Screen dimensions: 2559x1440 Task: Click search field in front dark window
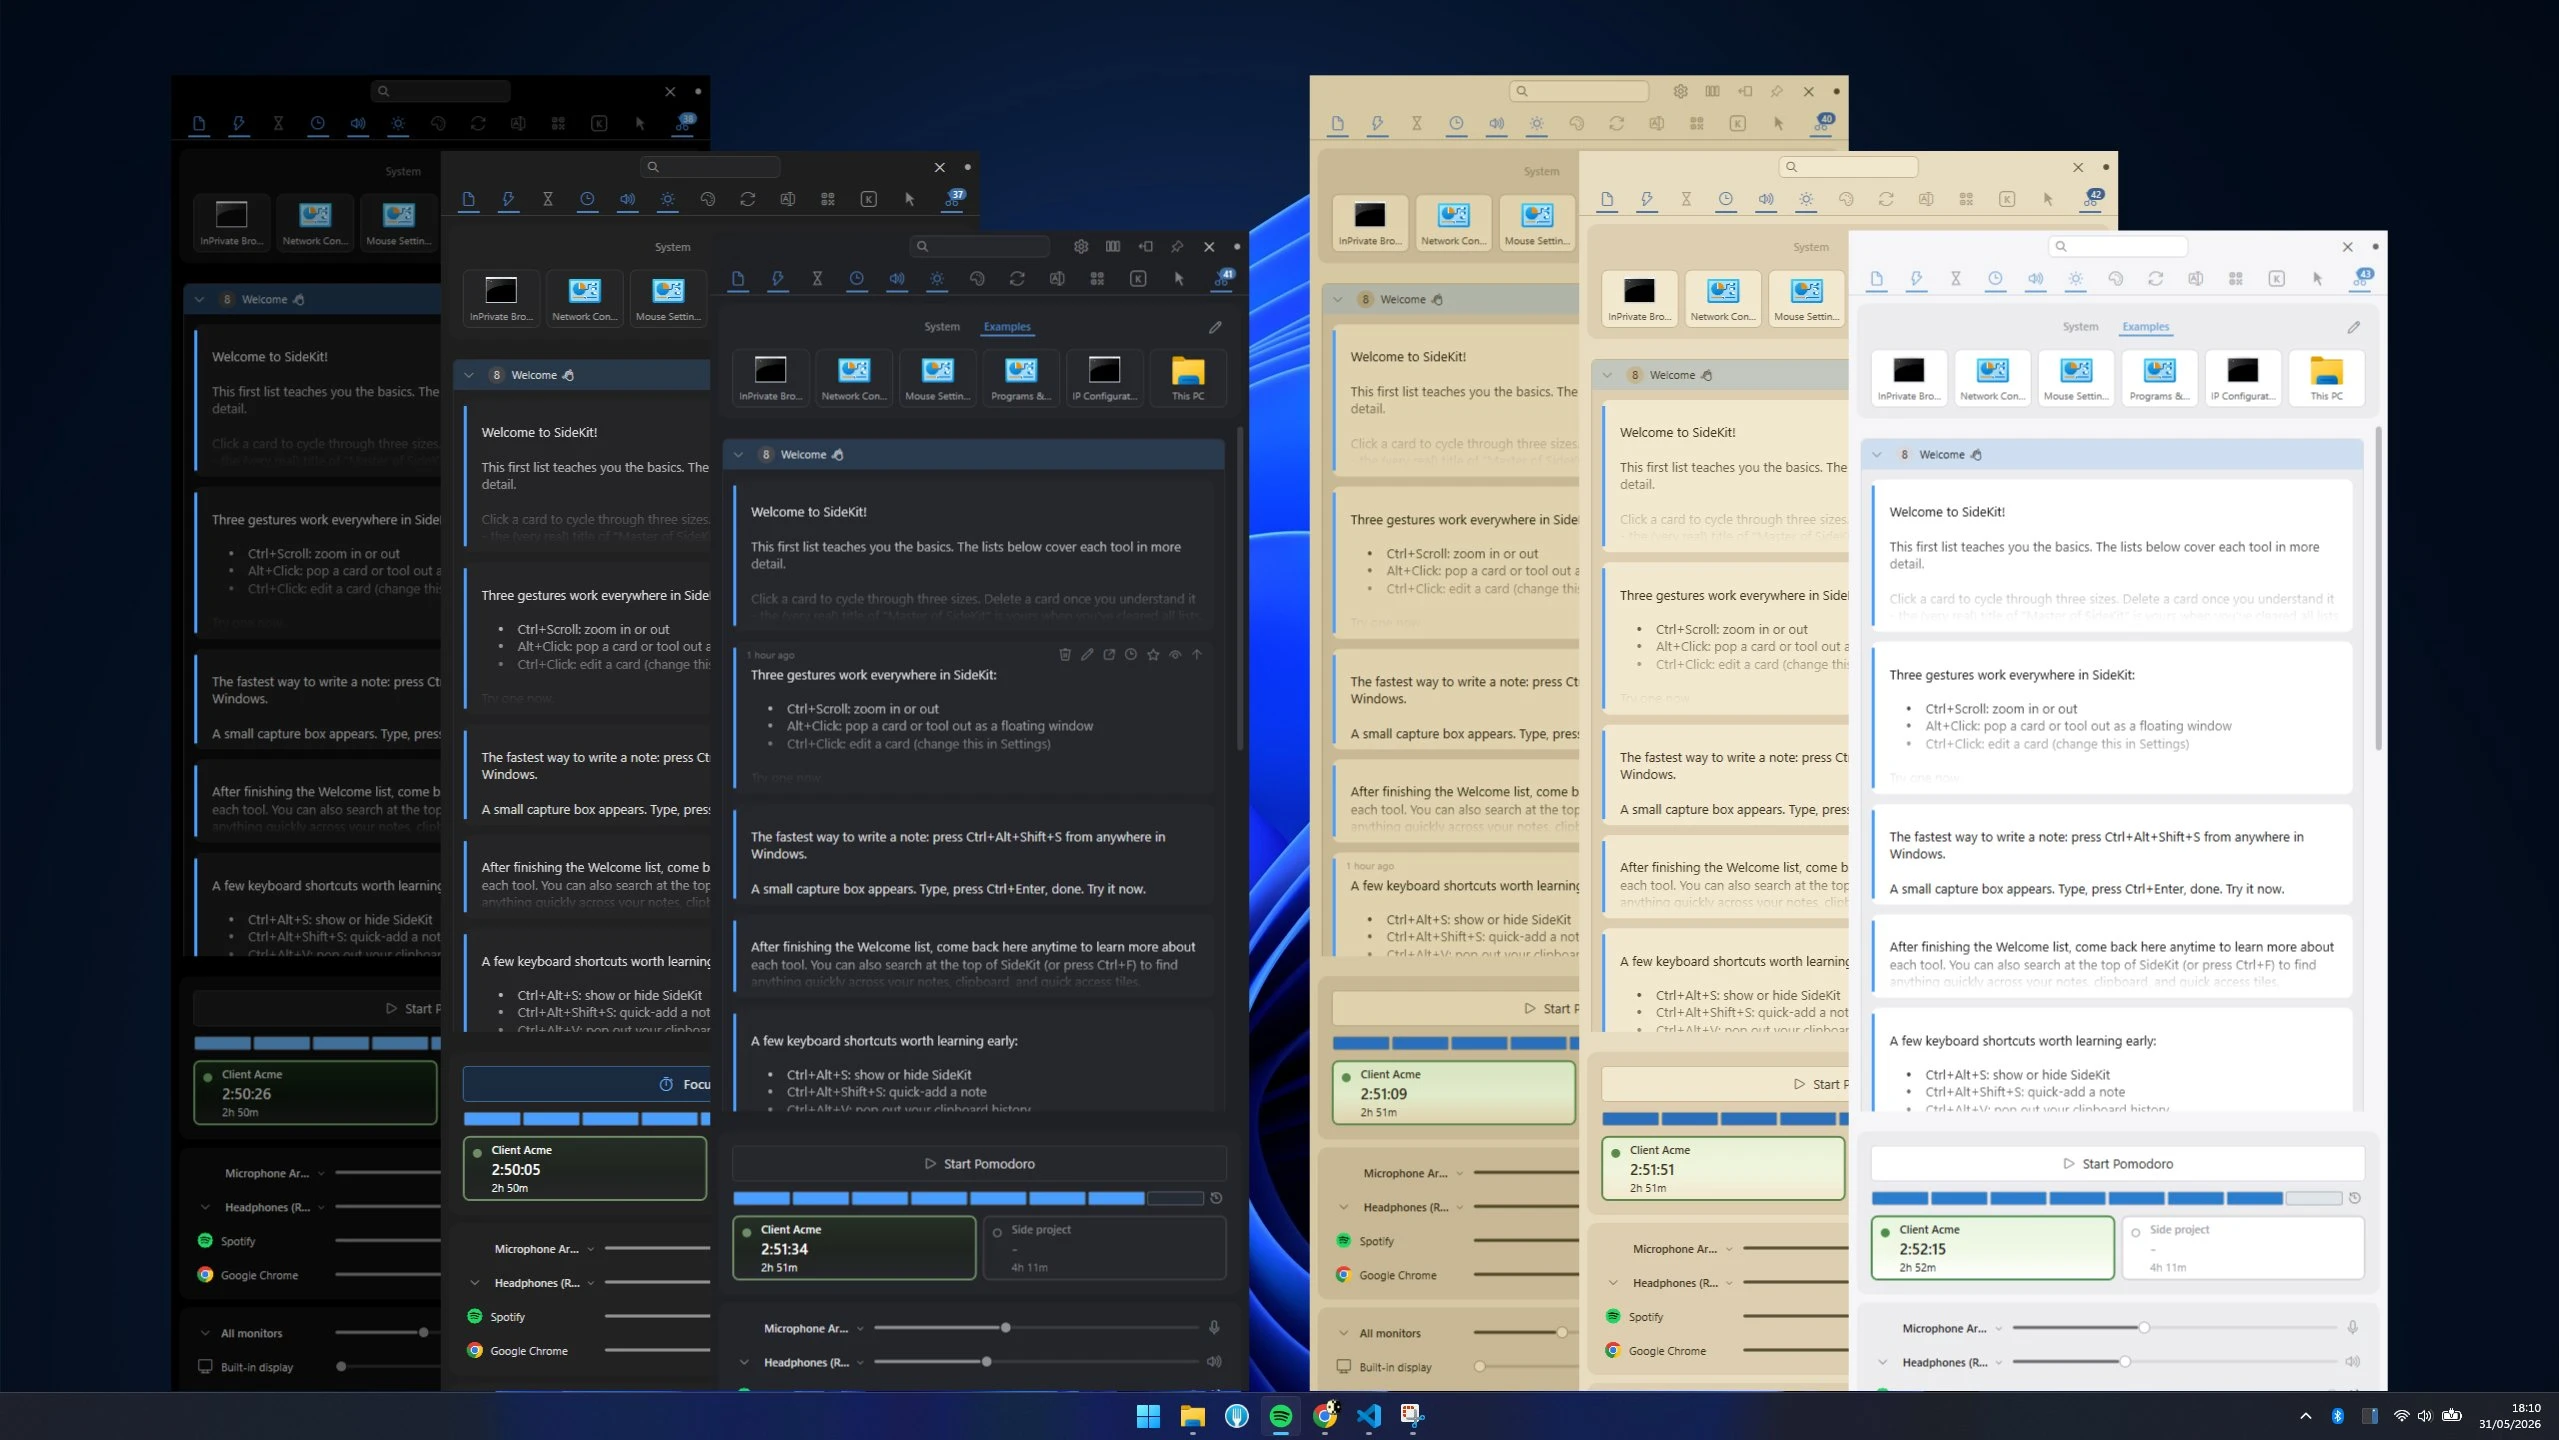[x=979, y=246]
